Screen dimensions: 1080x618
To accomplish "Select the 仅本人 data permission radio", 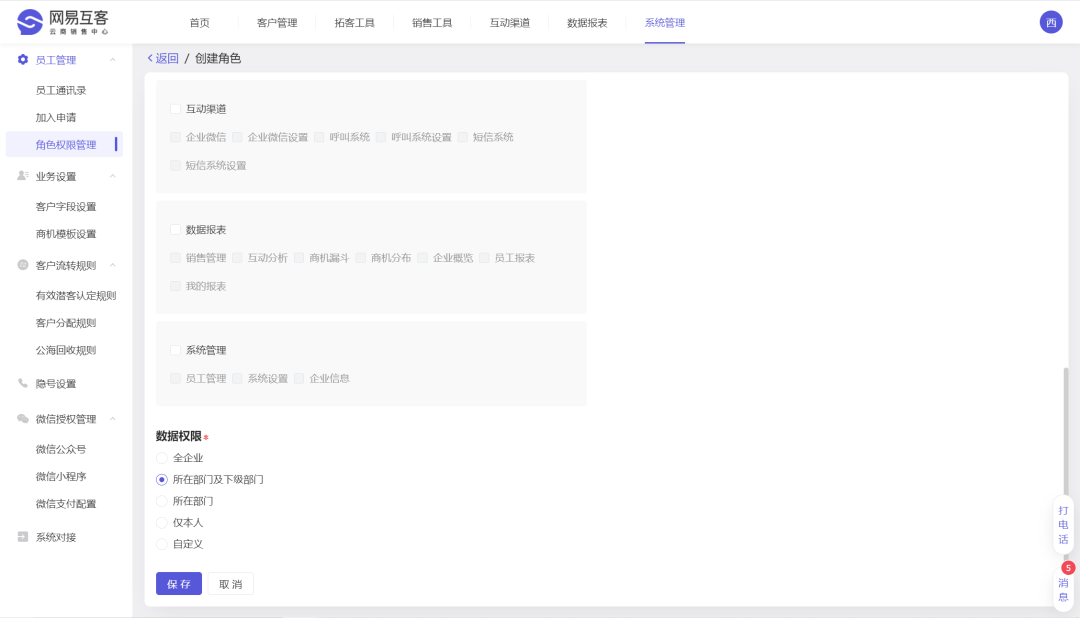I will [x=161, y=522].
